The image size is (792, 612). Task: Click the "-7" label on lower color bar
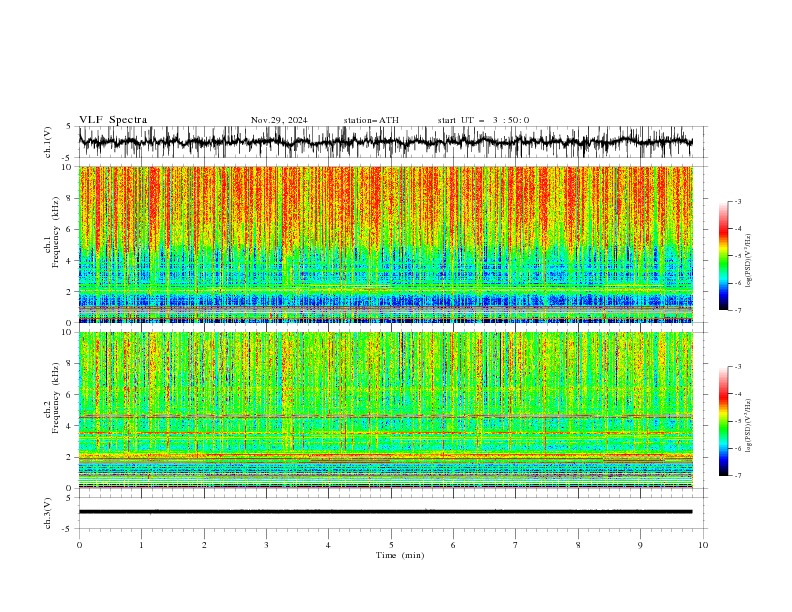coord(738,476)
